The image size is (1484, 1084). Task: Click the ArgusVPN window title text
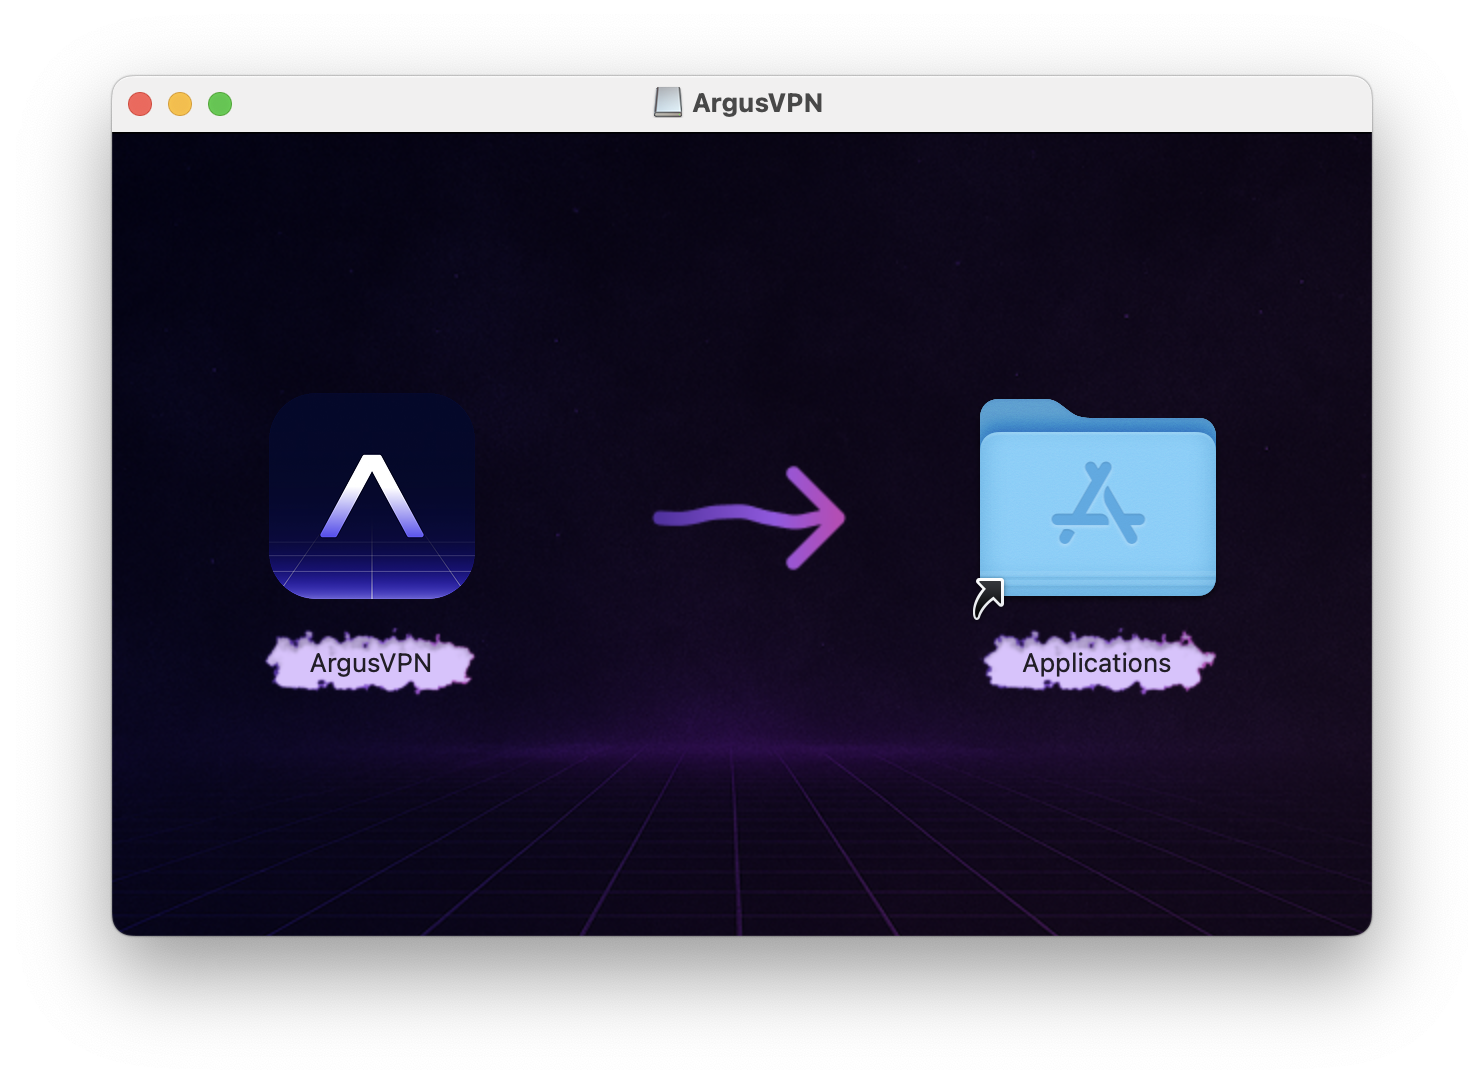pyautogui.click(x=757, y=102)
